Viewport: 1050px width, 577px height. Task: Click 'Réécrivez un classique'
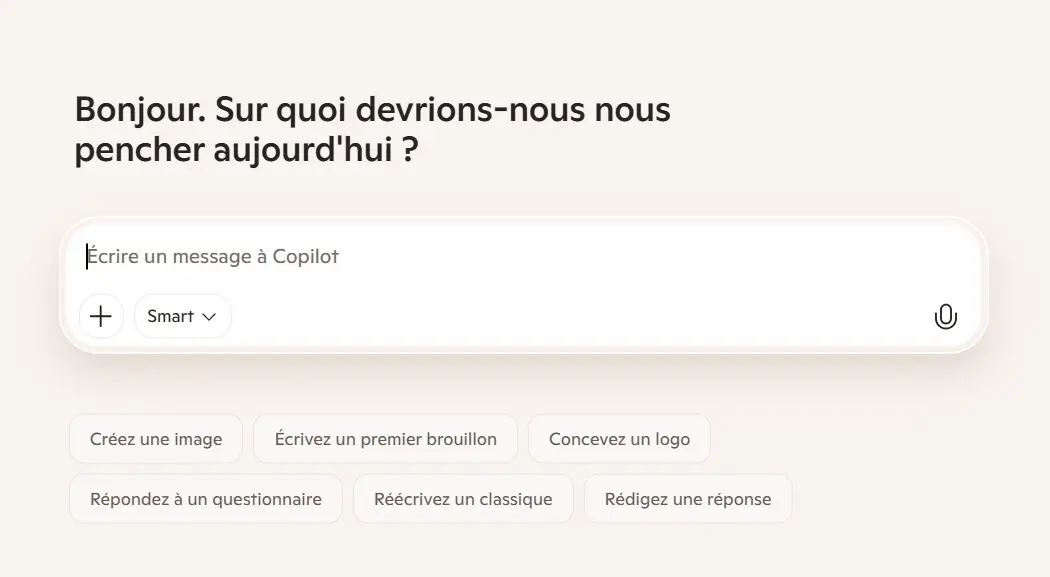click(x=462, y=498)
